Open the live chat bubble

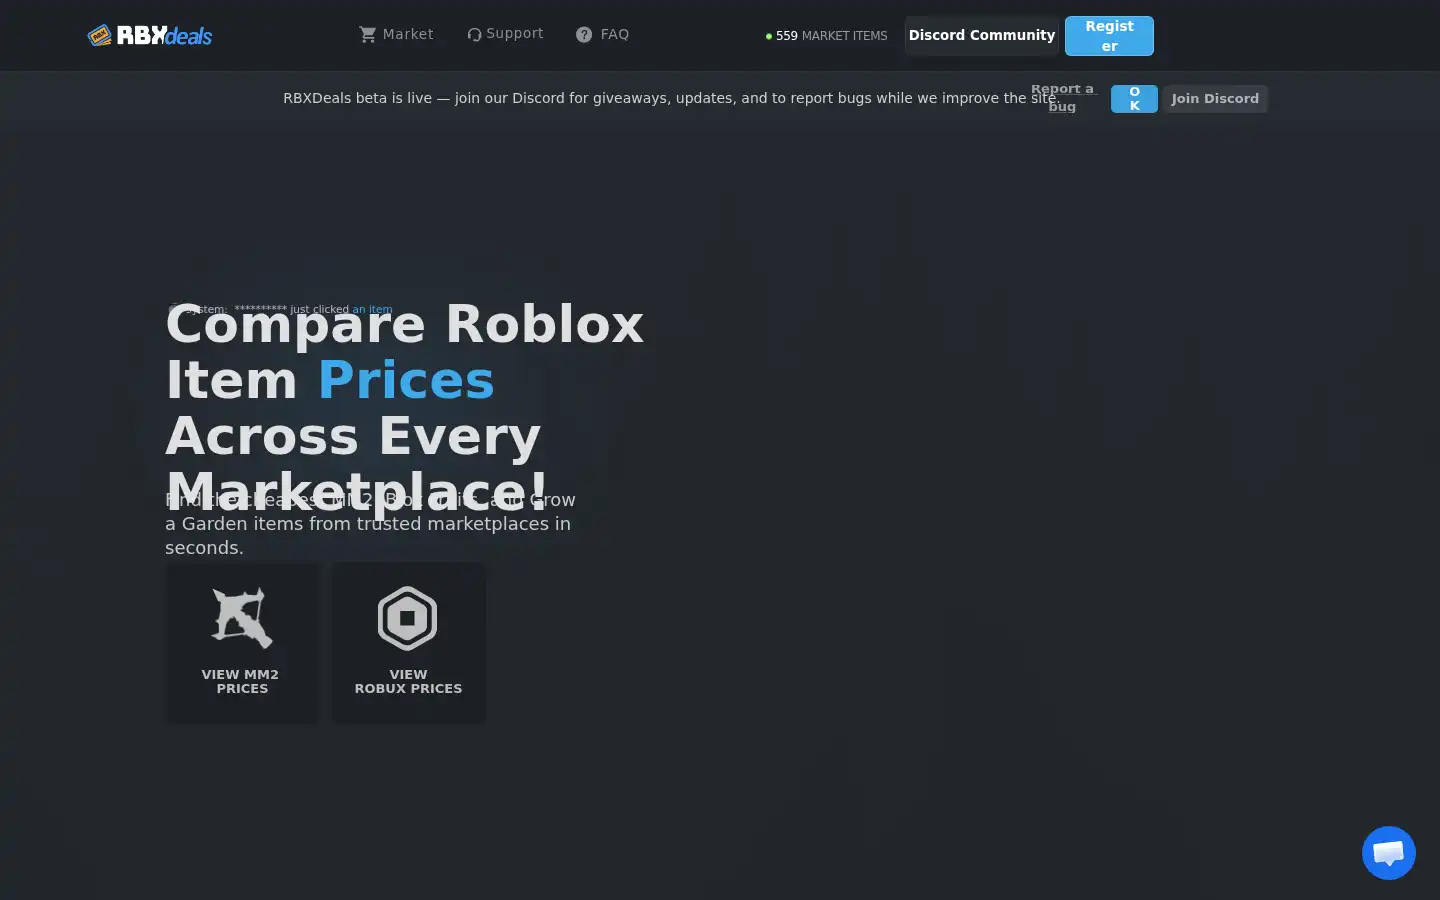[x=1389, y=853]
